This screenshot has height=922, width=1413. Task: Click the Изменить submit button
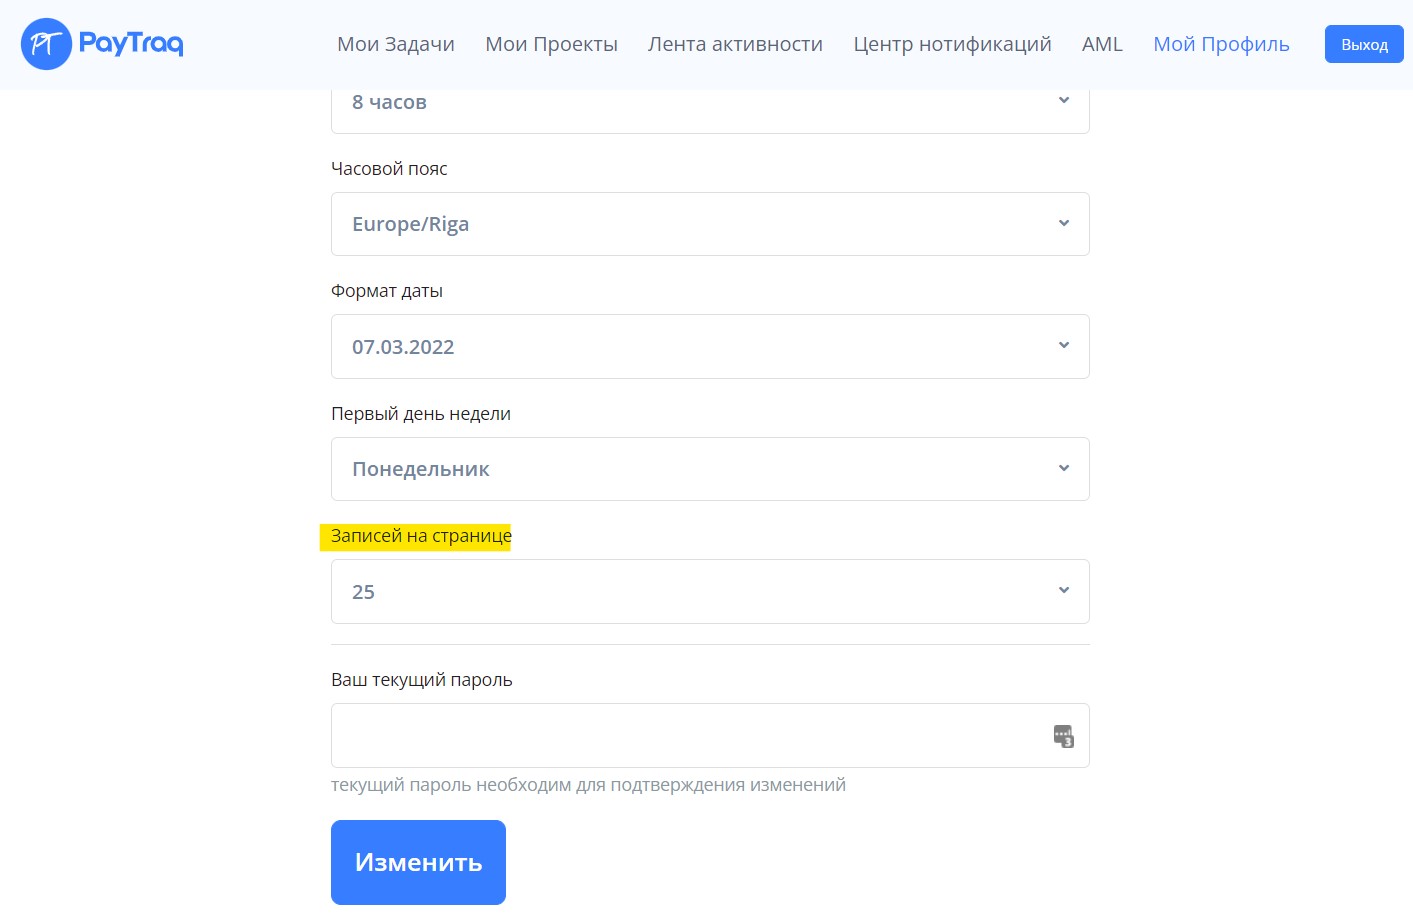point(418,862)
